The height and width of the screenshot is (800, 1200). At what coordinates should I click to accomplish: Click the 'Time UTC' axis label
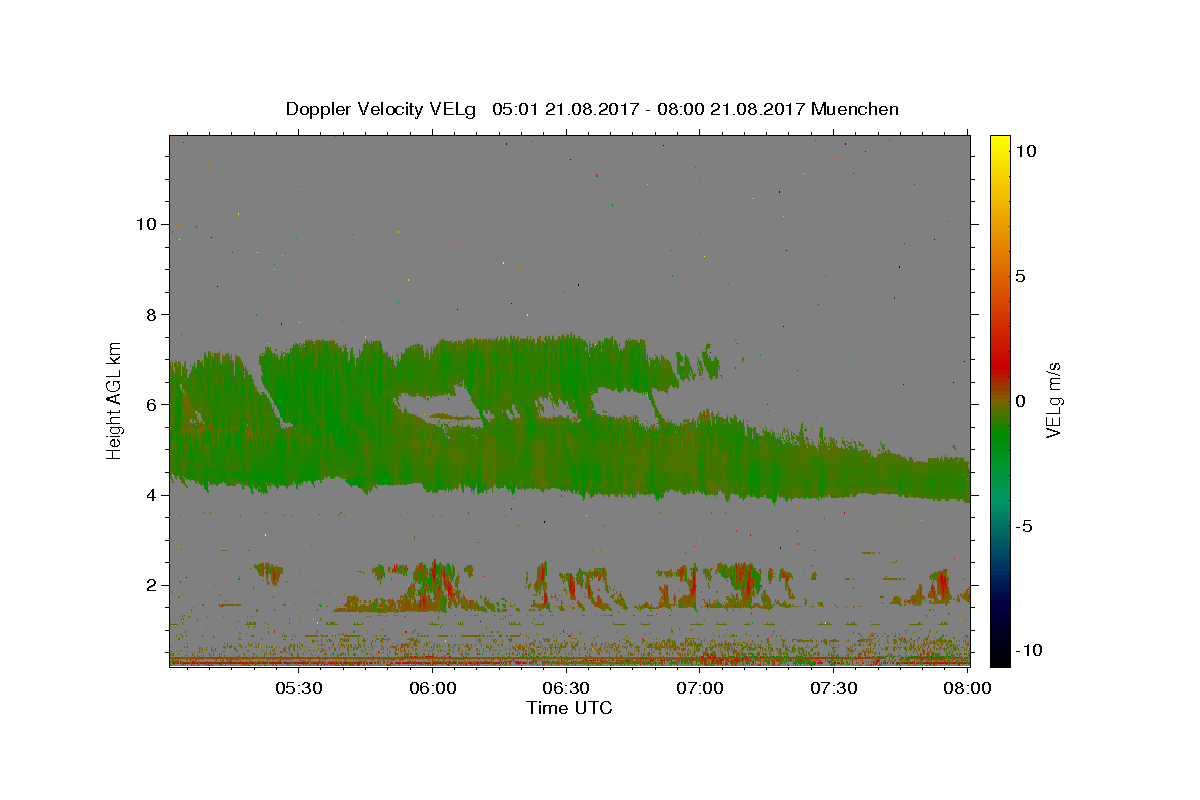pyautogui.click(x=569, y=708)
